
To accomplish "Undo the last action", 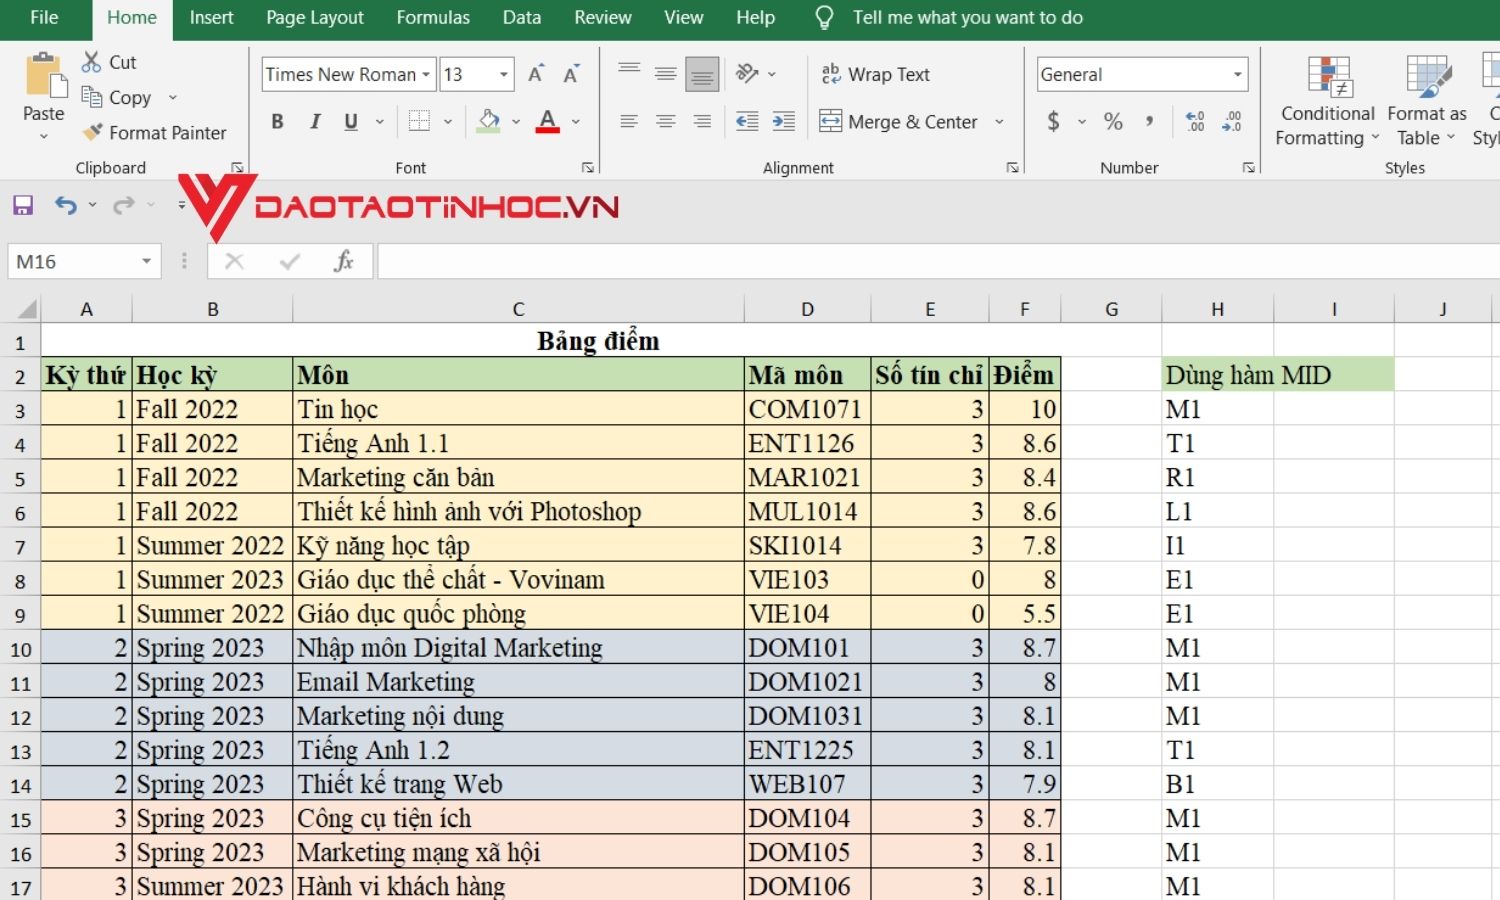I will 64,205.
